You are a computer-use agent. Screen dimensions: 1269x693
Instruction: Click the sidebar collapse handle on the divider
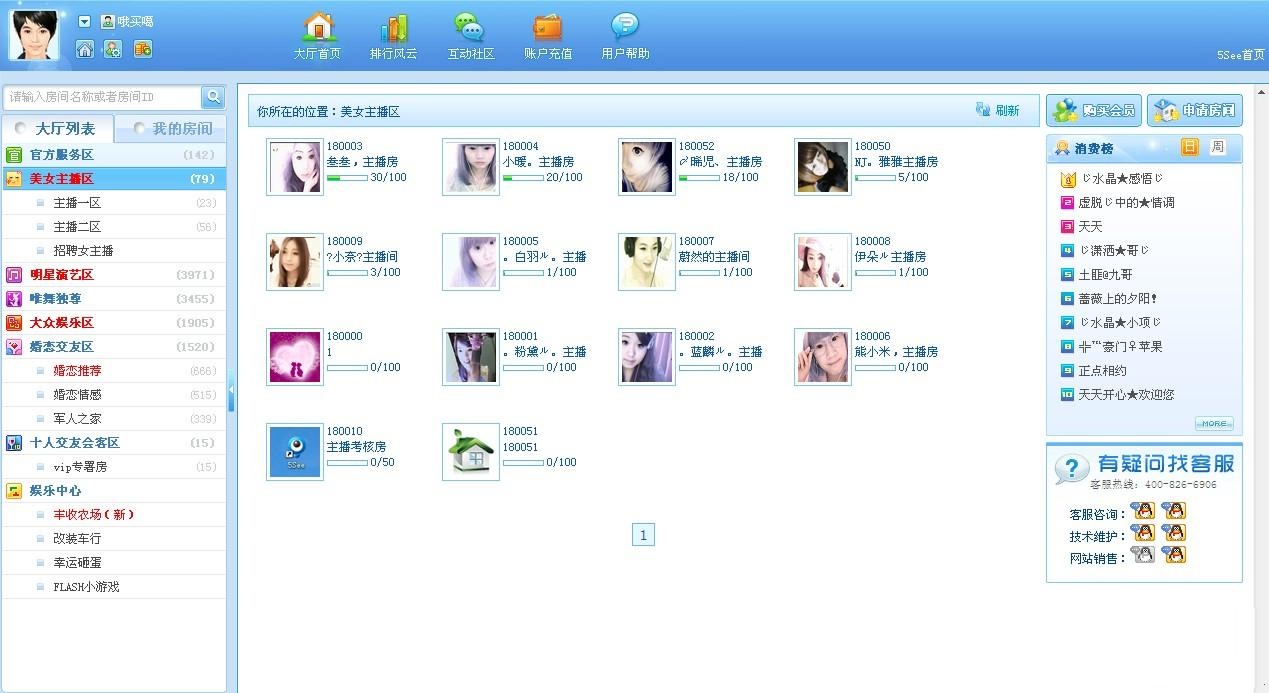coord(231,391)
